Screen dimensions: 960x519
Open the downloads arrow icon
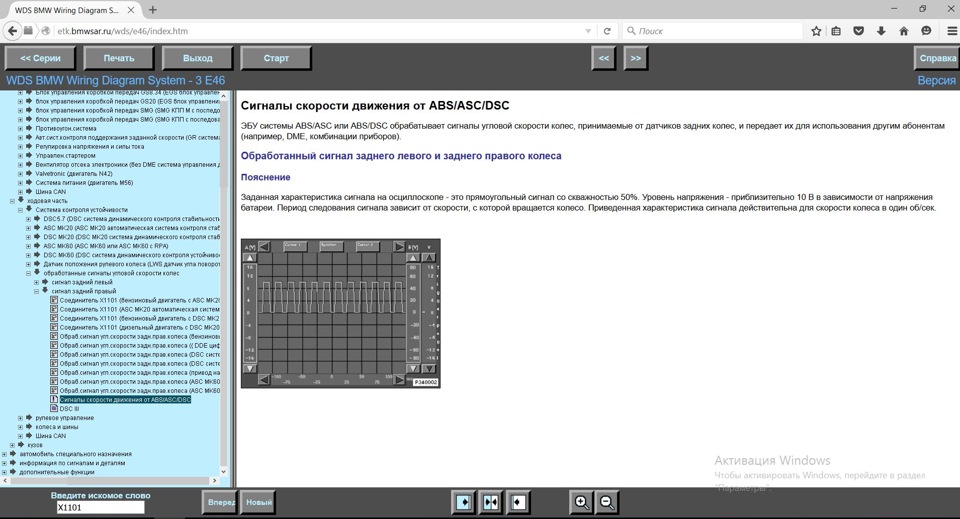coord(881,31)
